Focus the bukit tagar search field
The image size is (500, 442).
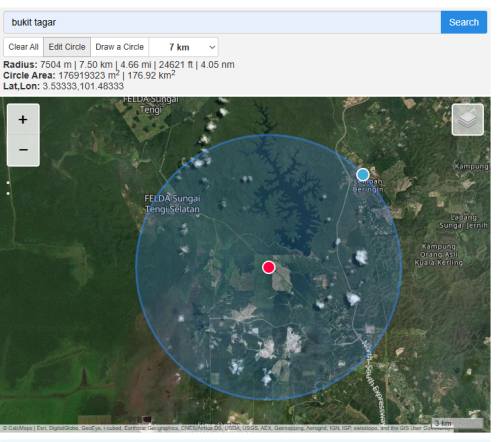pos(222,22)
